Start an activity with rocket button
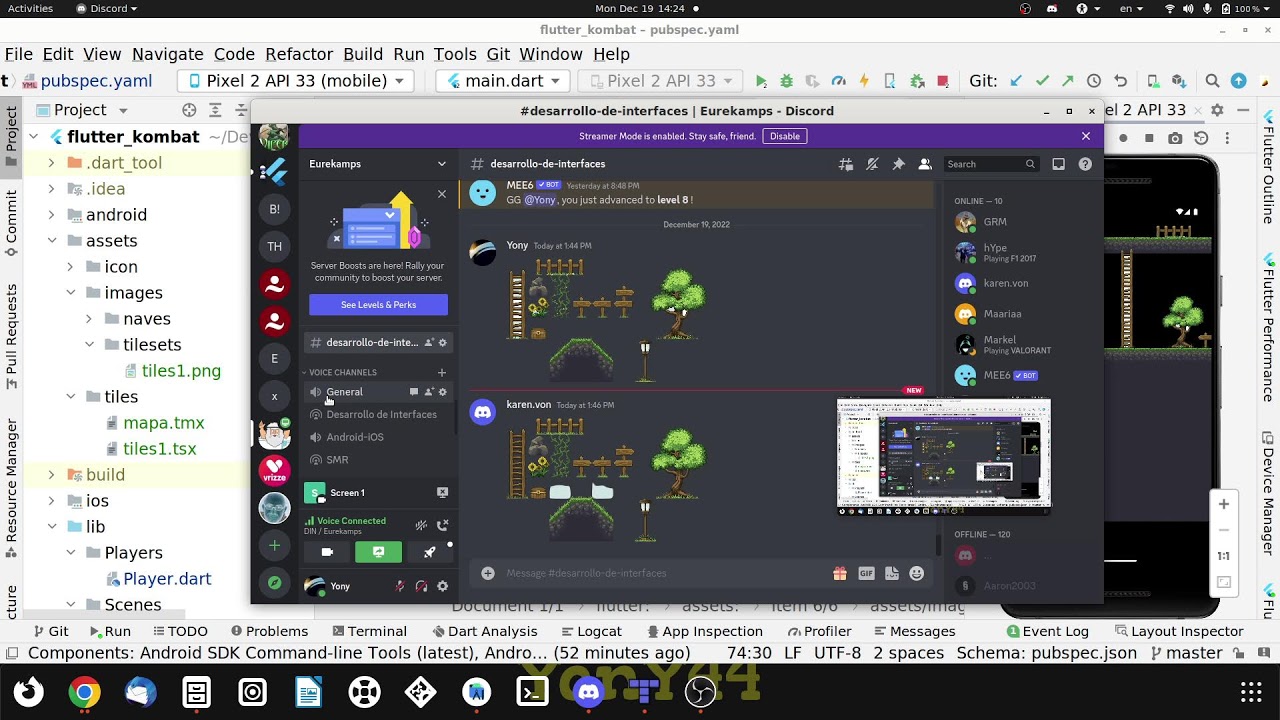 point(429,552)
